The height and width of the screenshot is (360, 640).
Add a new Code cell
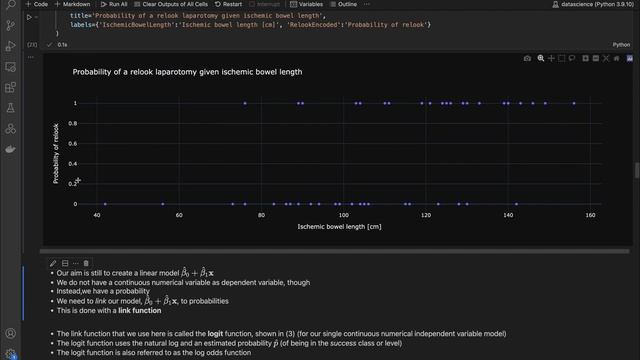pos(36,4)
